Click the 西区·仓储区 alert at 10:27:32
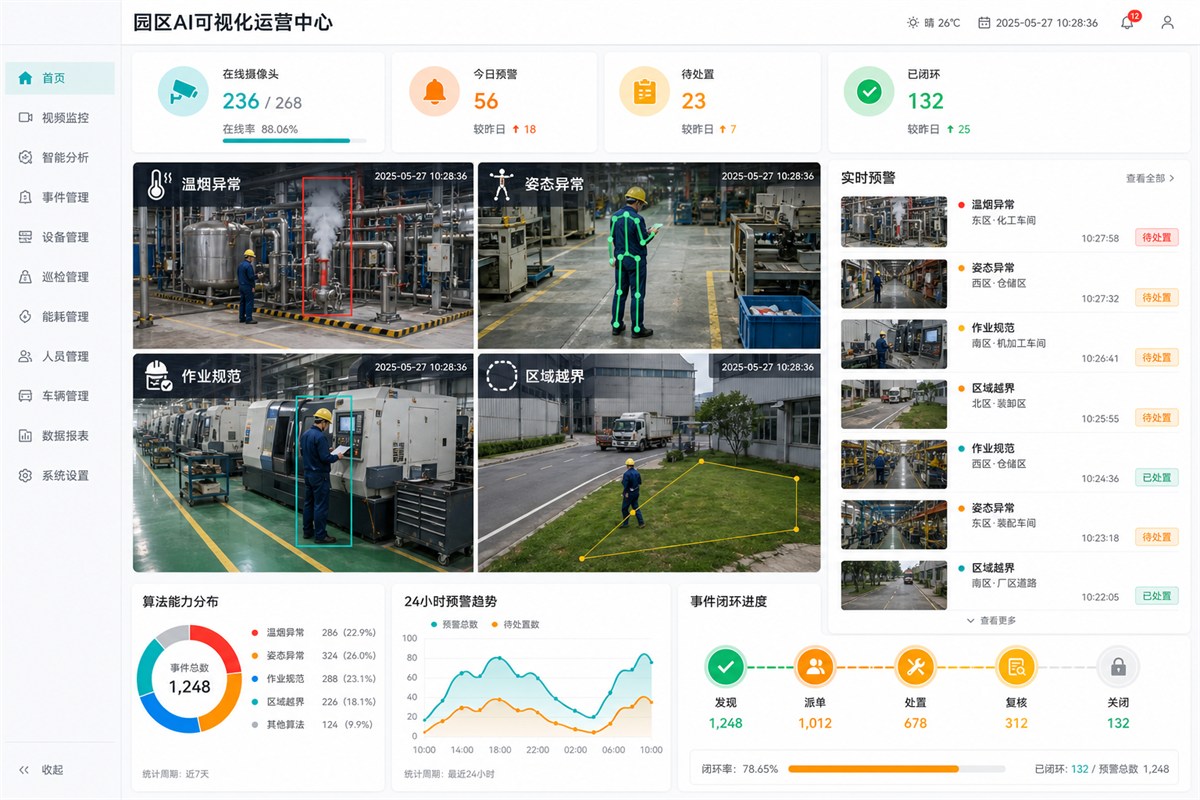The width and height of the screenshot is (1200, 800). [1010, 283]
